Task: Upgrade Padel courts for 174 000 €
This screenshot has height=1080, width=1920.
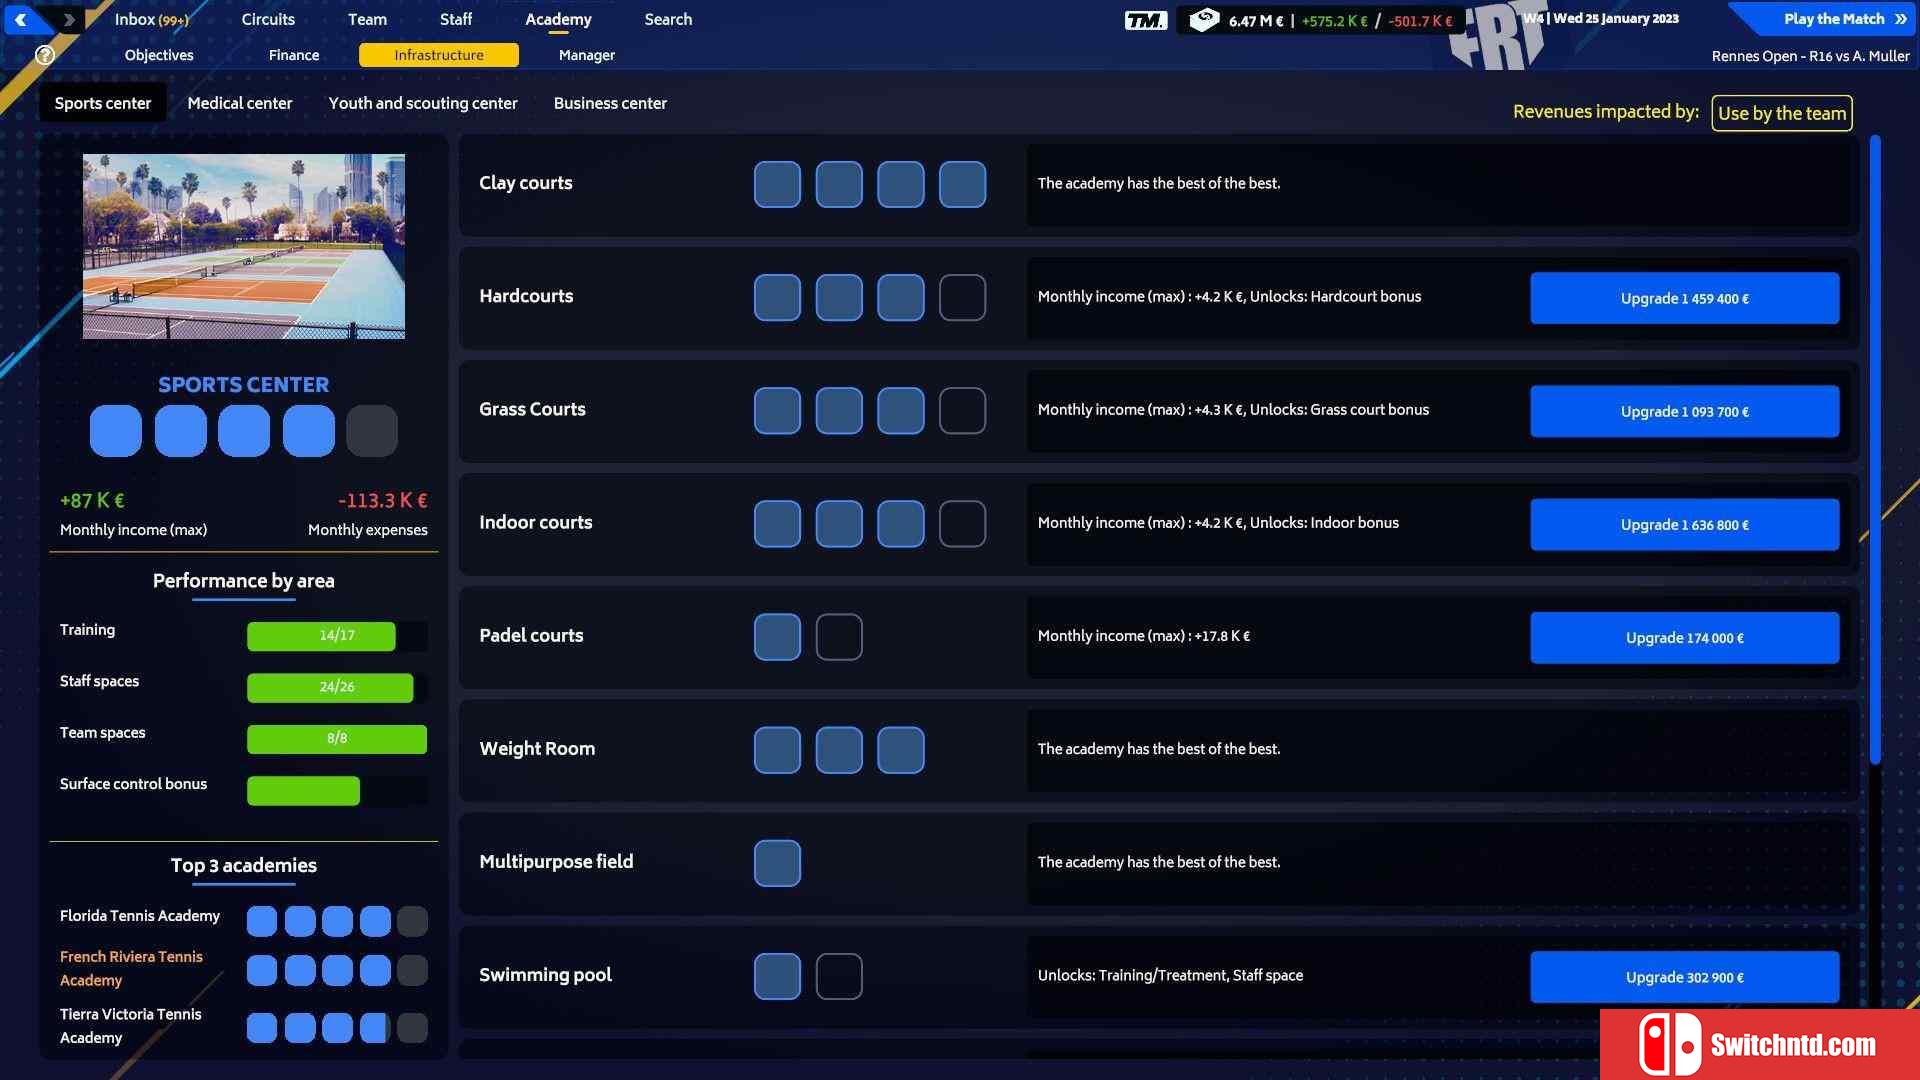Action: 1684,637
